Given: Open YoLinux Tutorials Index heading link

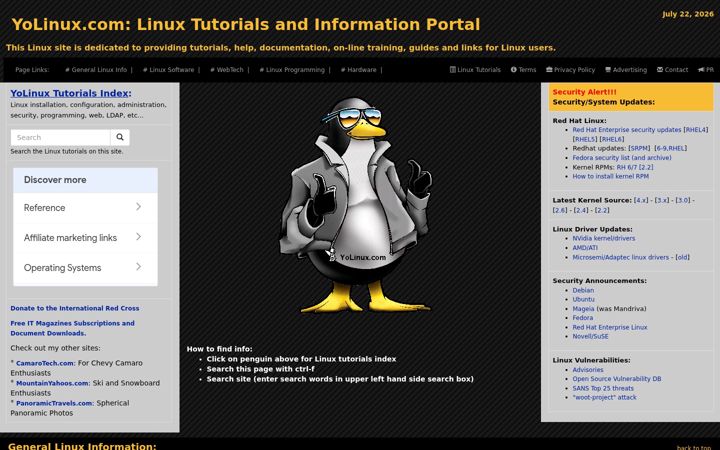Looking at the screenshot, I should pos(71,93).
